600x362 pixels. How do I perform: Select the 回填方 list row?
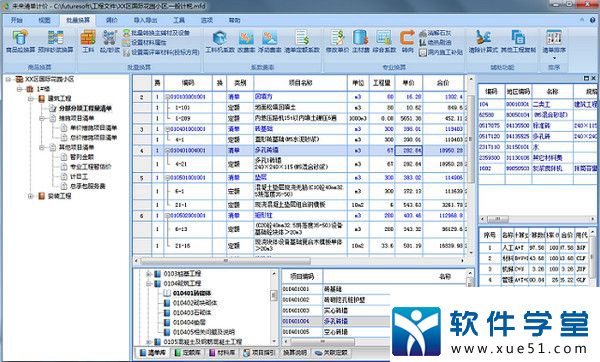pos(300,97)
